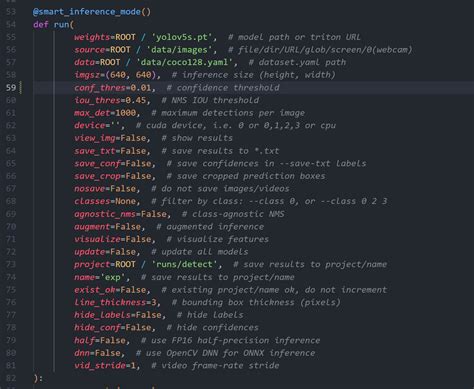
Task: Click the classes None value
Action: coord(125,201)
